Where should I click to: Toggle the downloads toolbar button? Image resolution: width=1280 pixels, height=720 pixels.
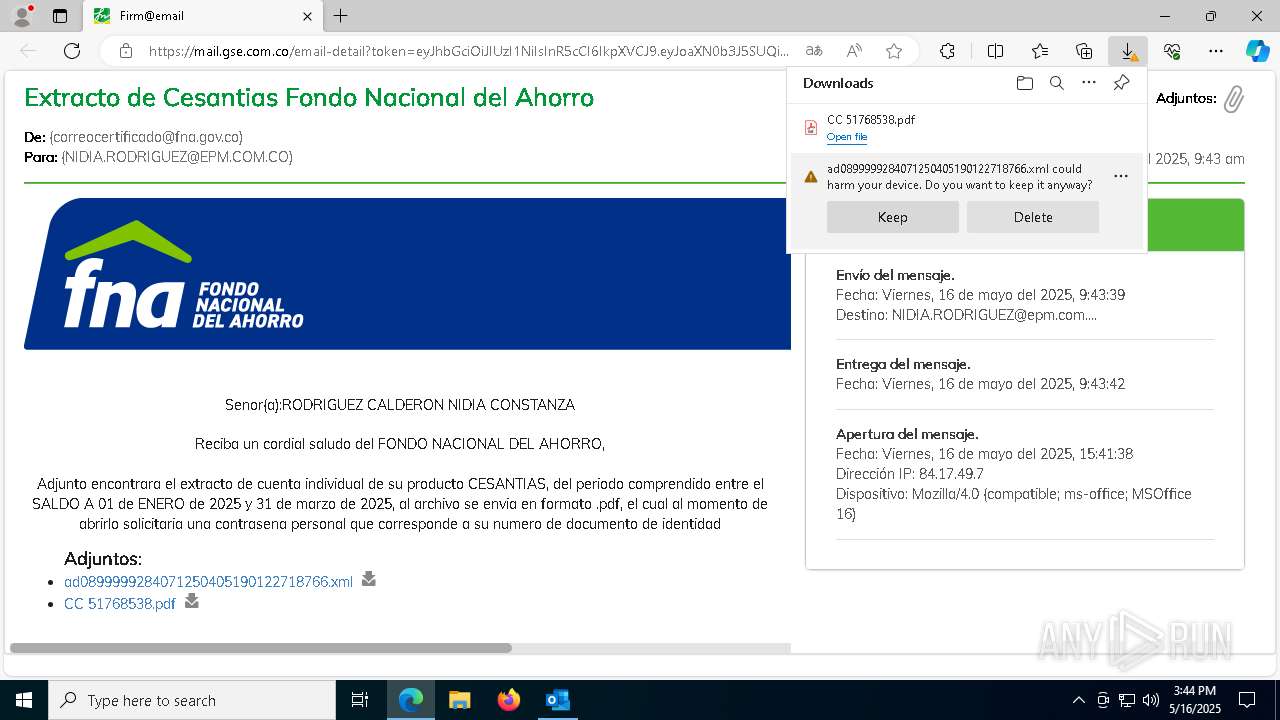(x=1128, y=51)
